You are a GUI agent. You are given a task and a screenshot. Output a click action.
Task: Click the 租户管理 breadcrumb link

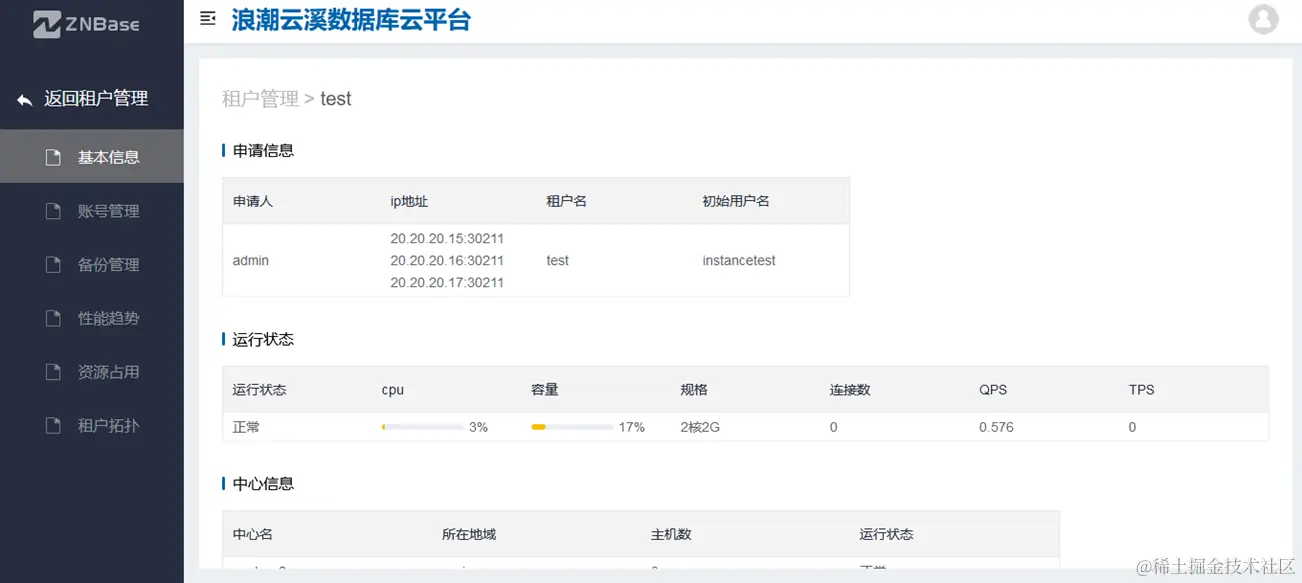tap(260, 99)
